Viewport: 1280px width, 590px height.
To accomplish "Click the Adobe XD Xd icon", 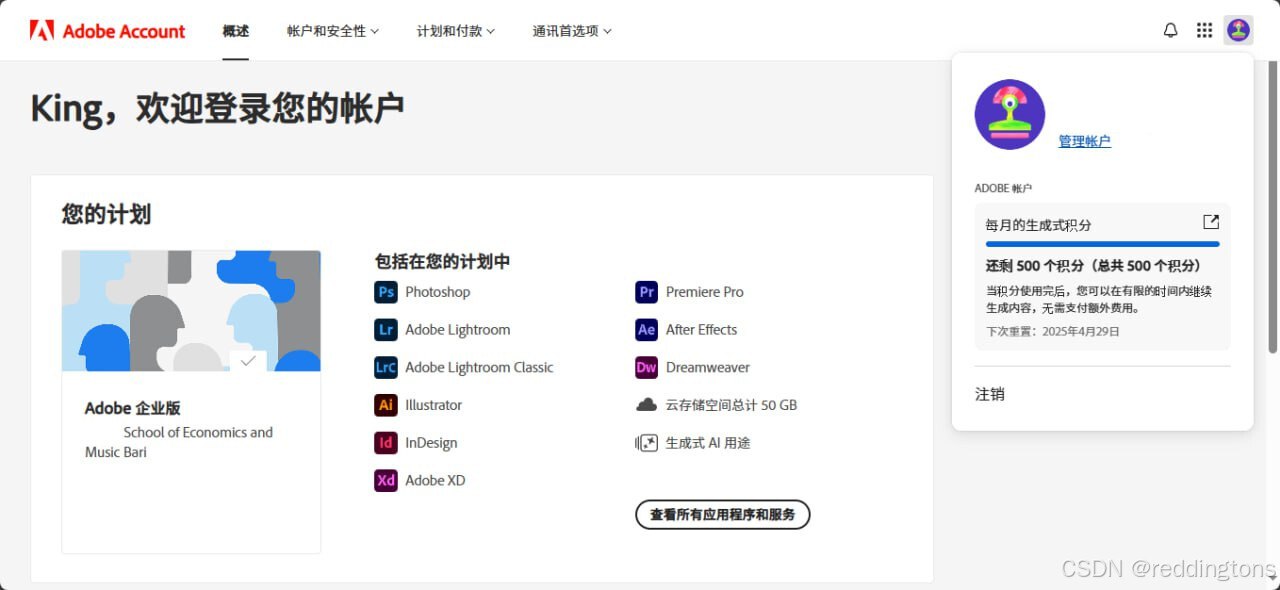I will [x=386, y=480].
